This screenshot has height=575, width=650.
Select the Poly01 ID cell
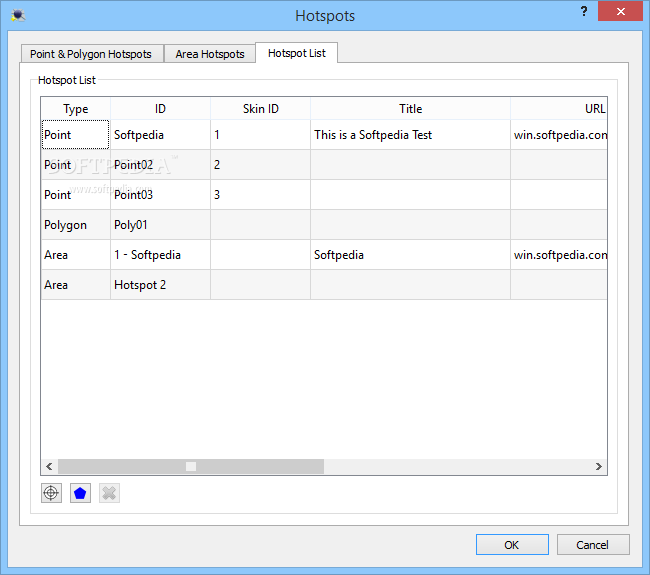160,225
